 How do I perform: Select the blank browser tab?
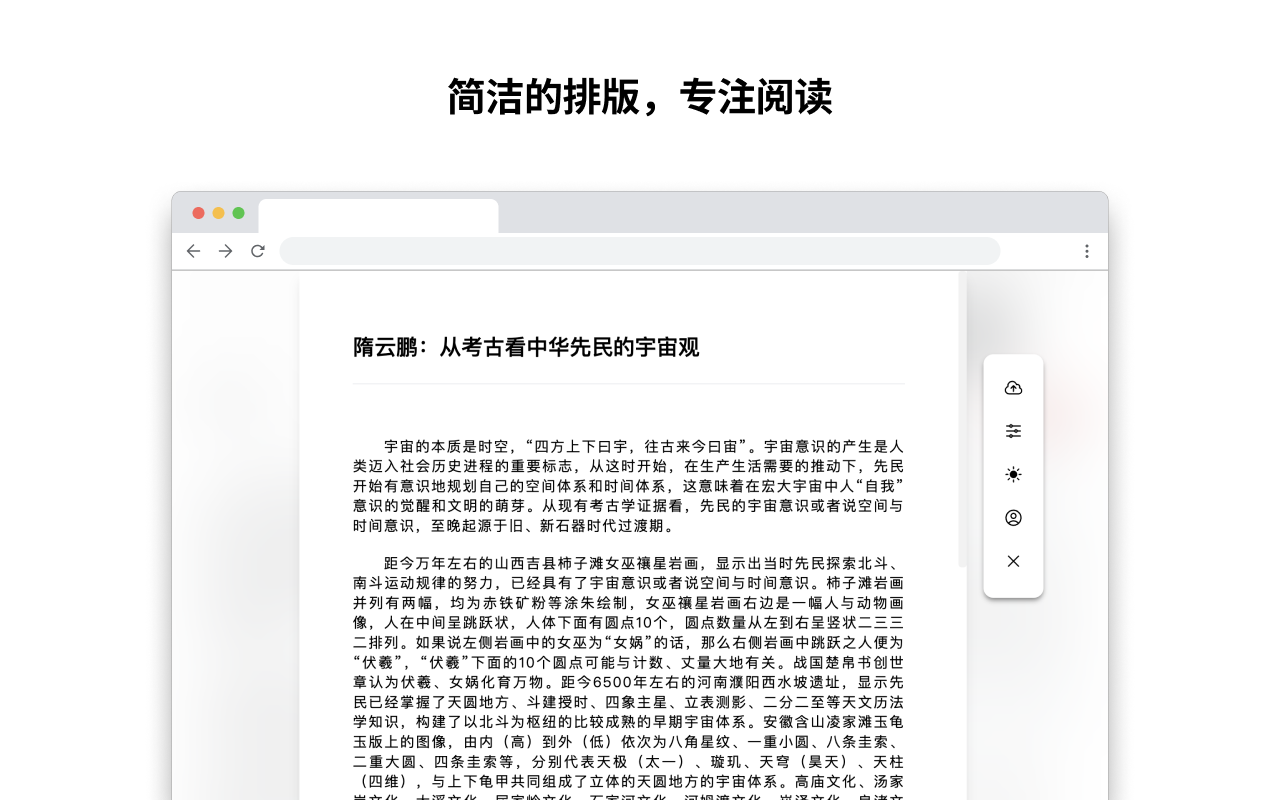tap(378, 216)
